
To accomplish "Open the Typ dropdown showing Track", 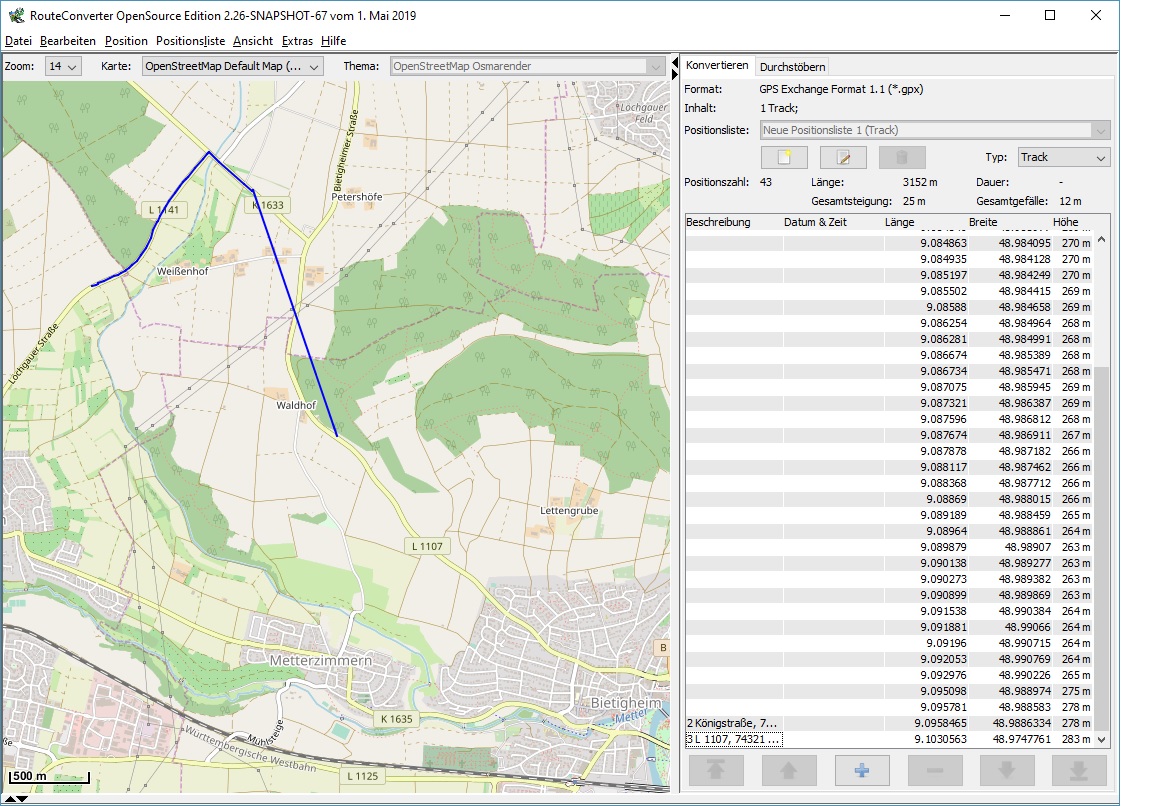I will click(x=1063, y=157).
